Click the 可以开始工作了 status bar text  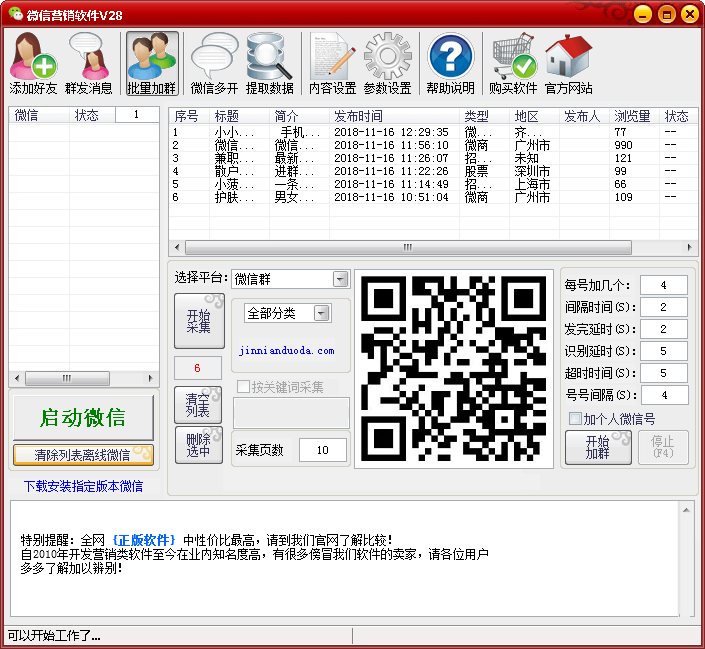[54, 636]
